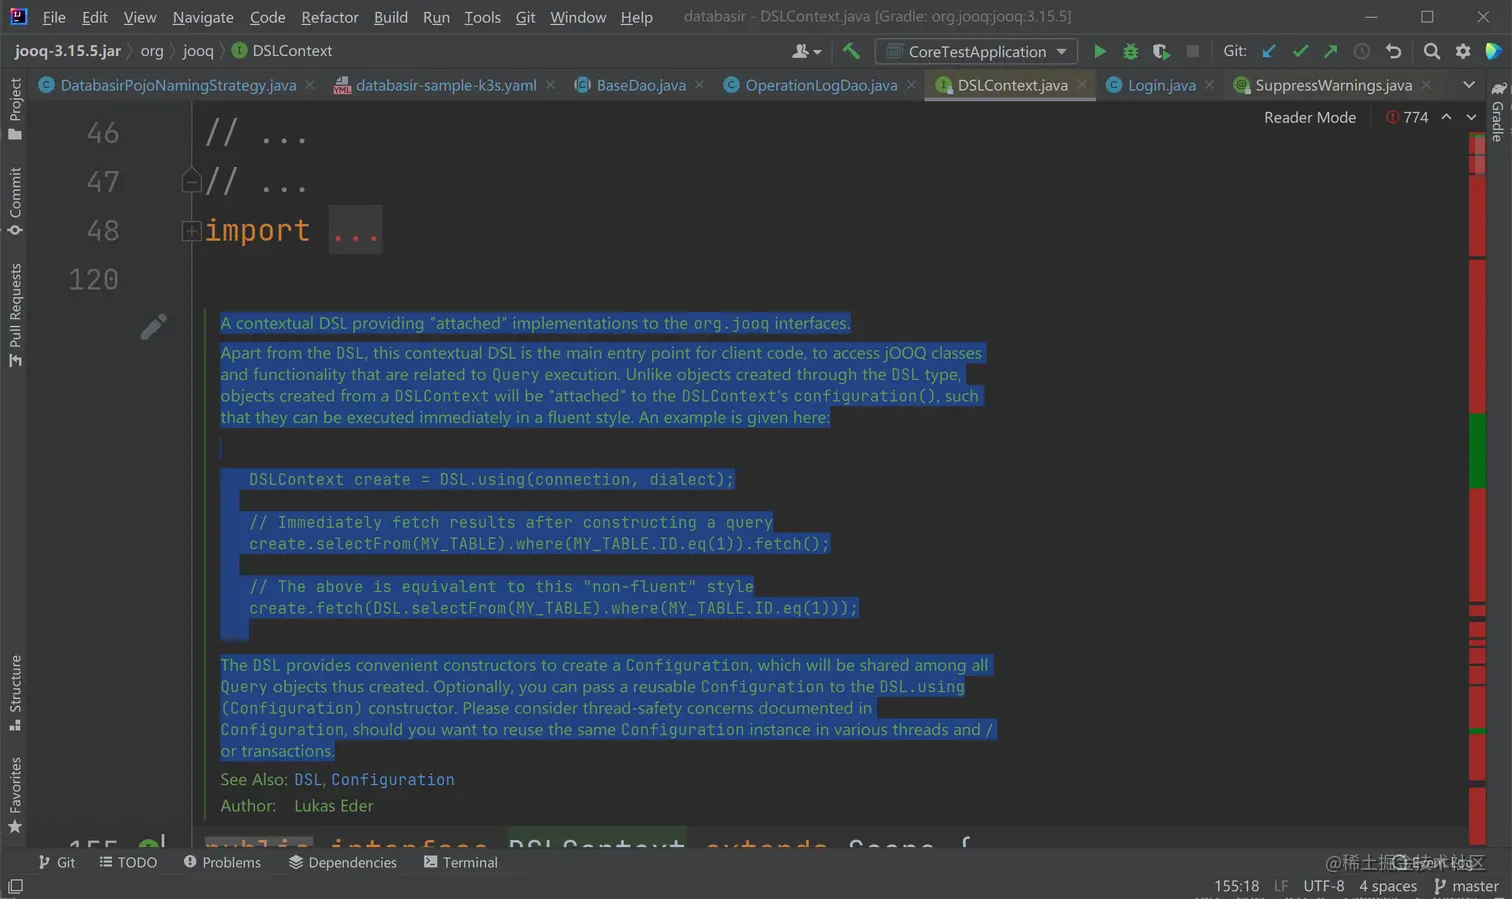
Task: Commit changes with the green checkmark
Action: point(1300,51)
